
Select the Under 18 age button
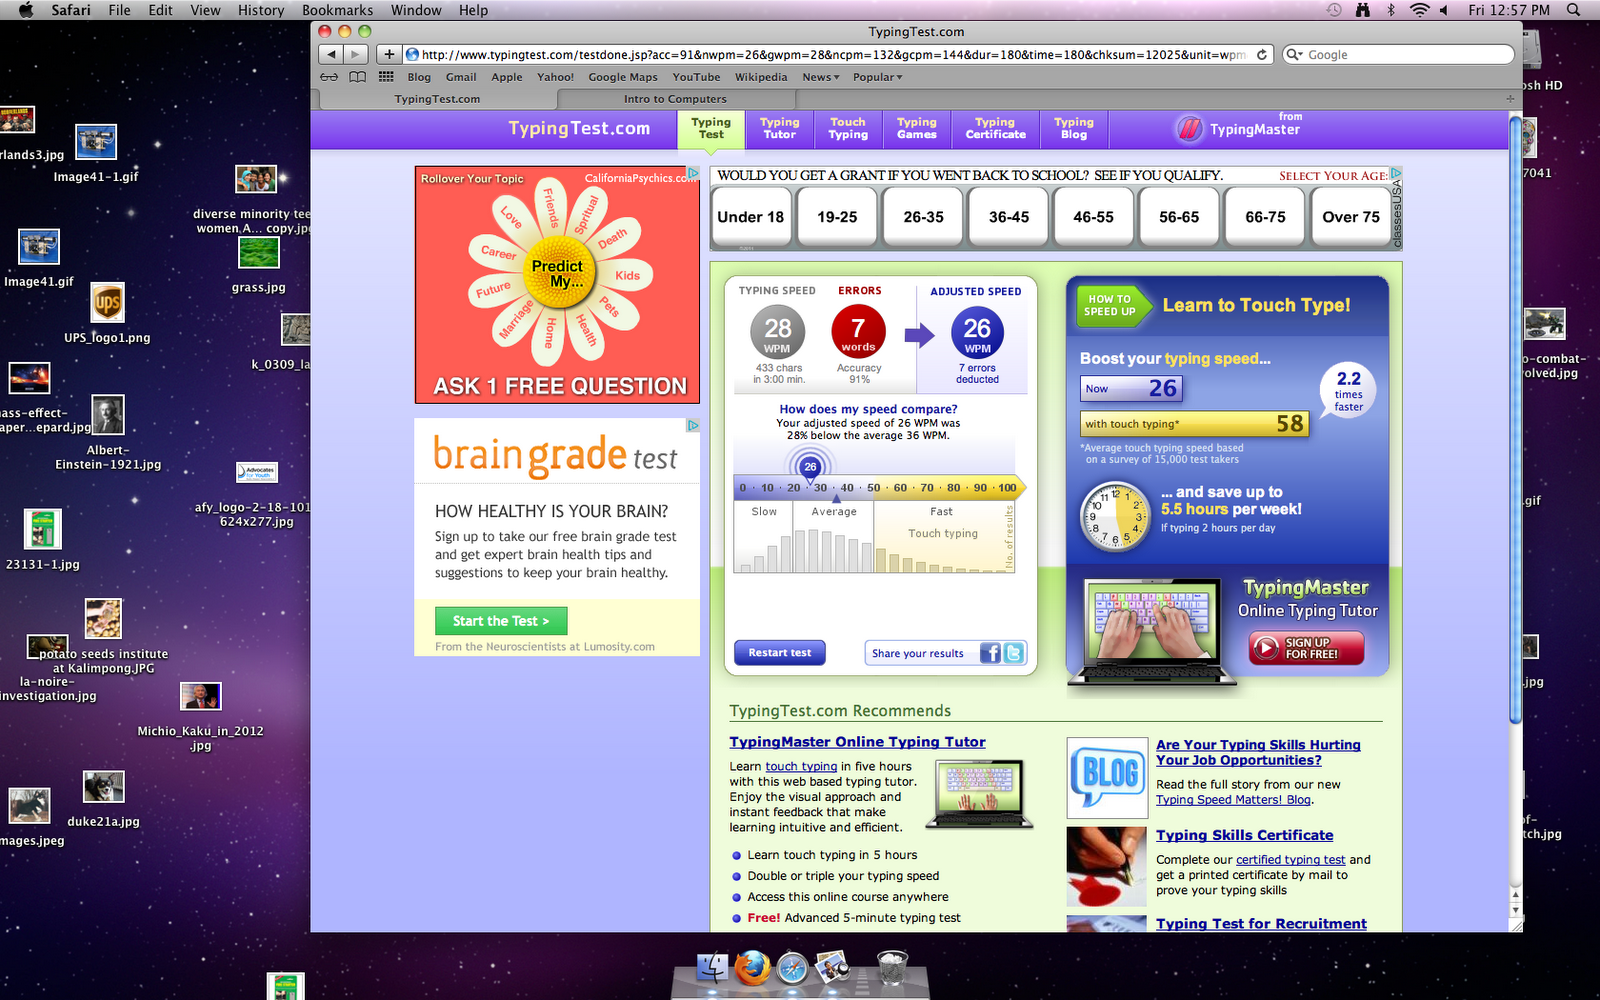point(751,217)
